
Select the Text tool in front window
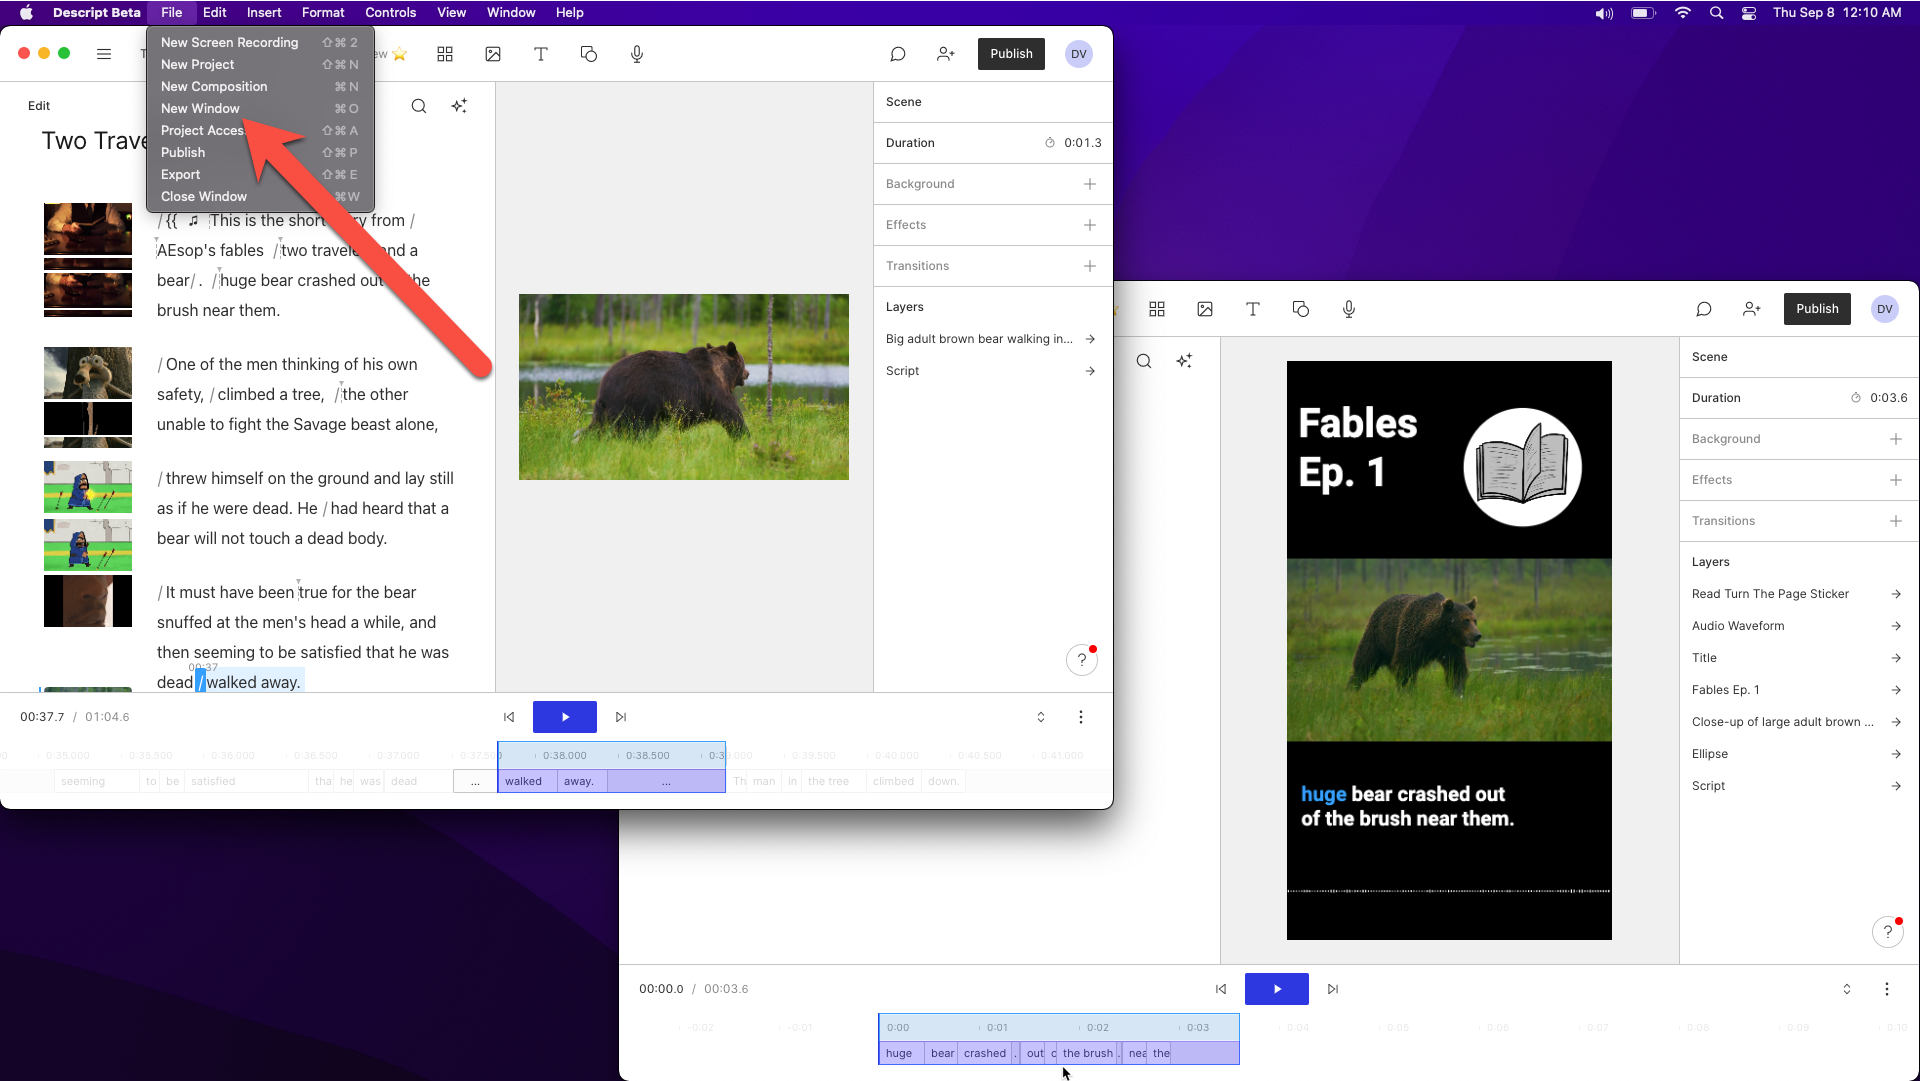541,54
